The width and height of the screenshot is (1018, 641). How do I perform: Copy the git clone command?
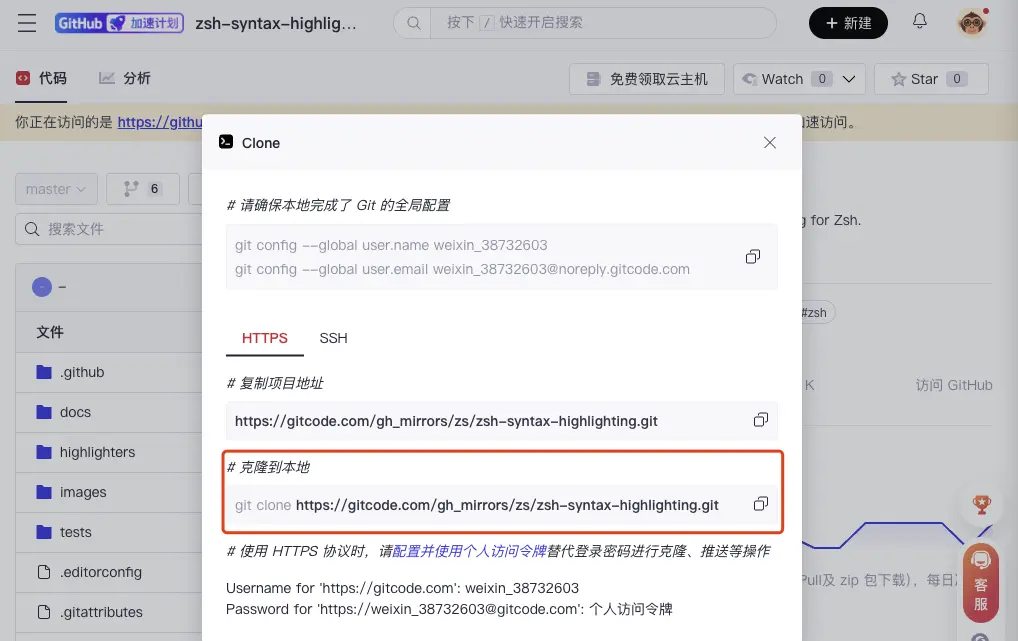761,504
